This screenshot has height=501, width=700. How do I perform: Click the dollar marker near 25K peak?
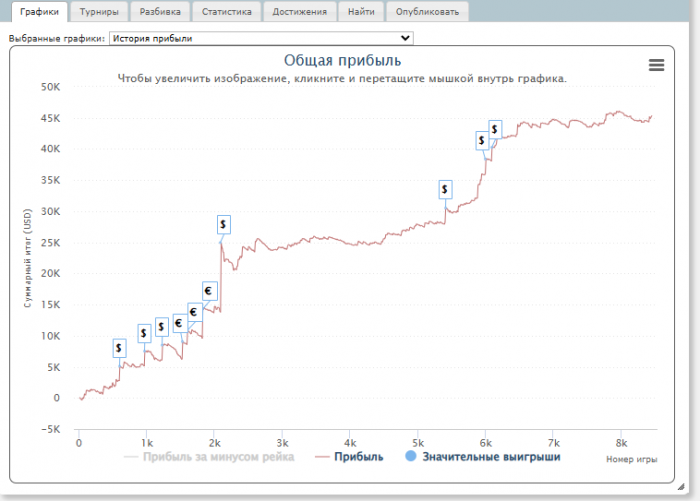(x=224, y=224)
